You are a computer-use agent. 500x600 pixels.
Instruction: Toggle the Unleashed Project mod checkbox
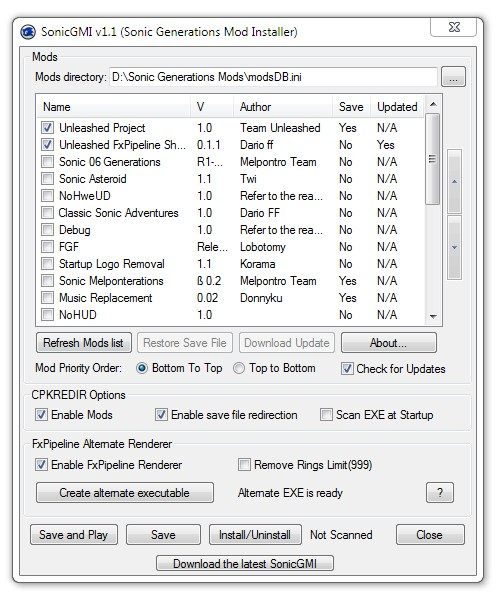pyautogui.click(x=47, y=128)
